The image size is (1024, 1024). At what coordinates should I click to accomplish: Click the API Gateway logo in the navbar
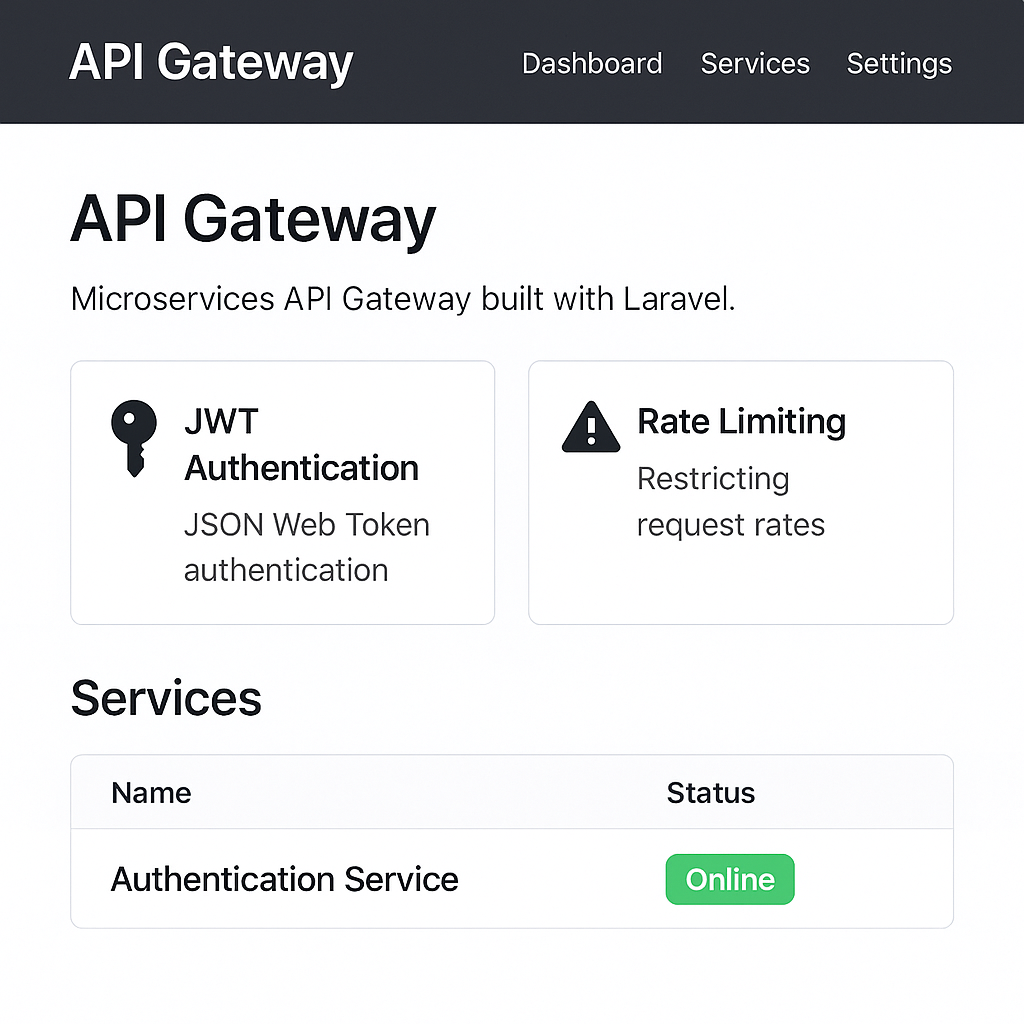click(210, 62)
